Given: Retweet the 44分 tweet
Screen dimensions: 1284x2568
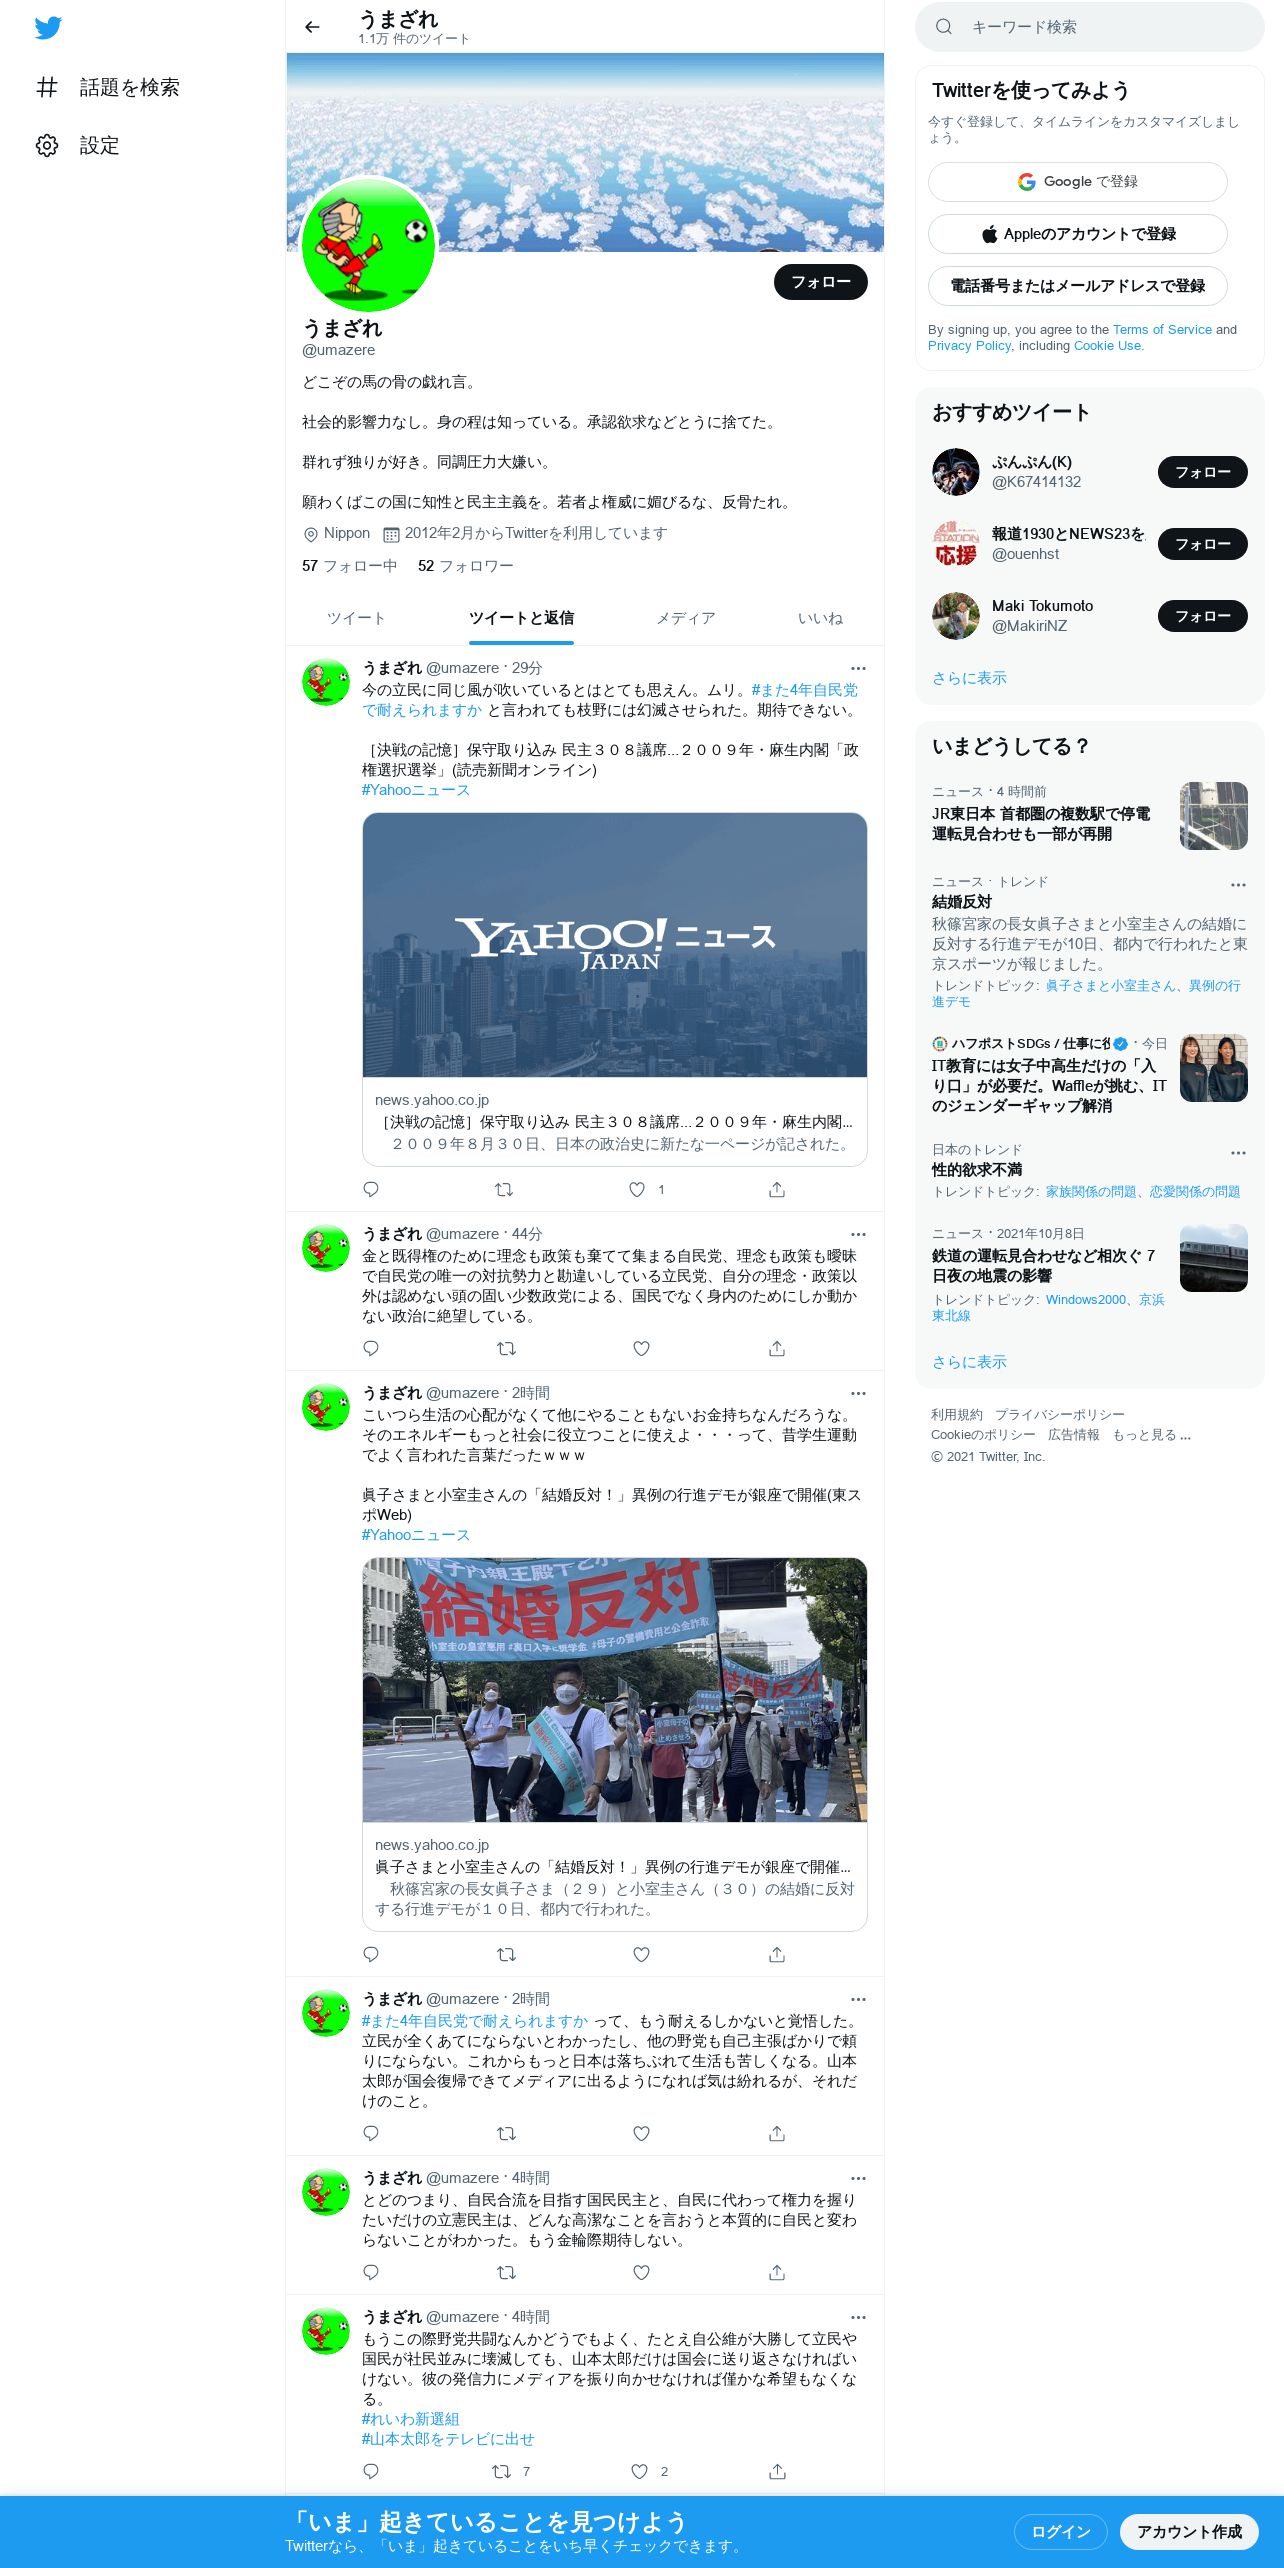Looking at the screenshot, I should tap(507, 1348).
